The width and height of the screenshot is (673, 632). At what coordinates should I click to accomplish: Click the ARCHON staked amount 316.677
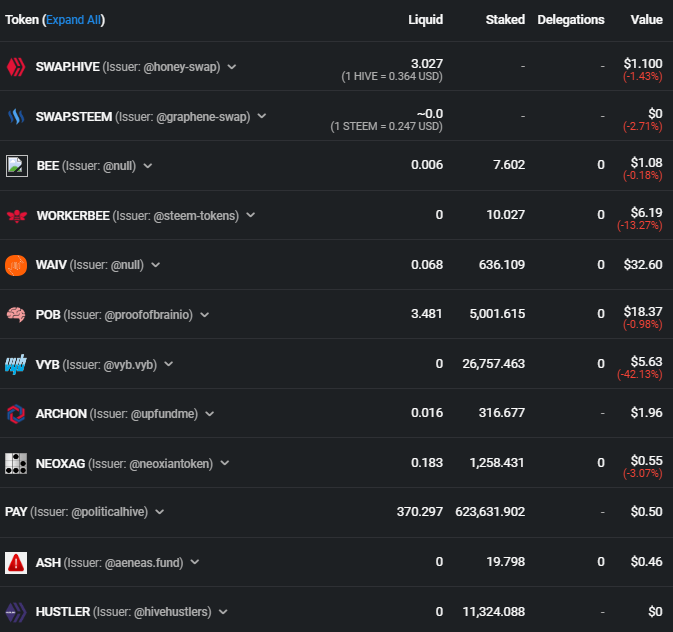[502, 413]
